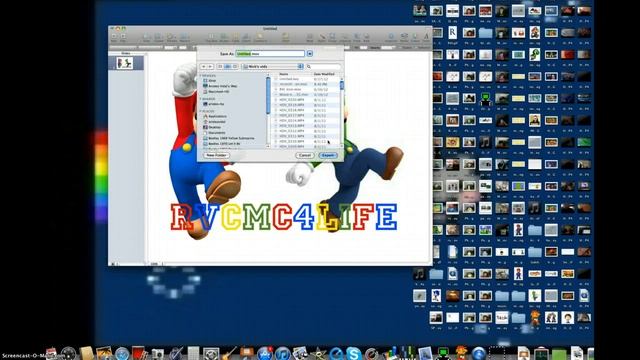Viewport: 640px width, 360px height.
Task: Open QuickTime Player from the Dock
Action: 336,353
